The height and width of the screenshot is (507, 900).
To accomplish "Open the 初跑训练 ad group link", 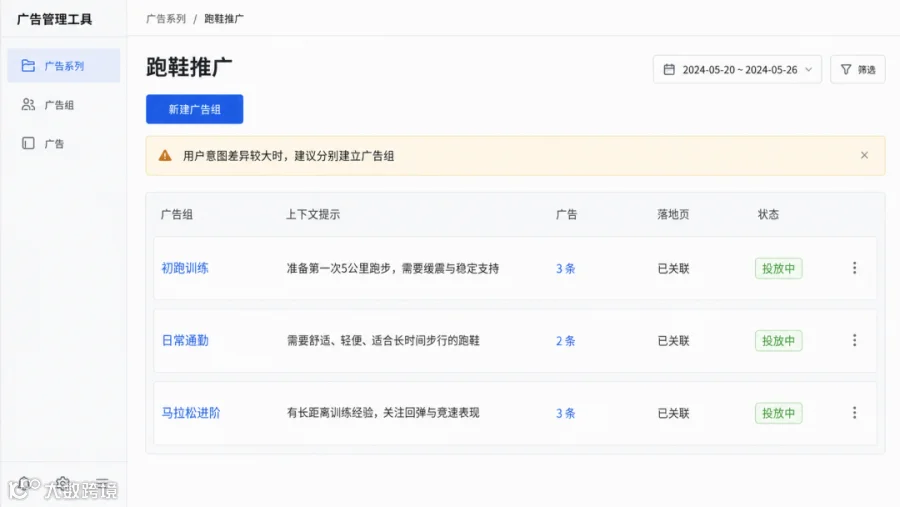I will (185, 268).
